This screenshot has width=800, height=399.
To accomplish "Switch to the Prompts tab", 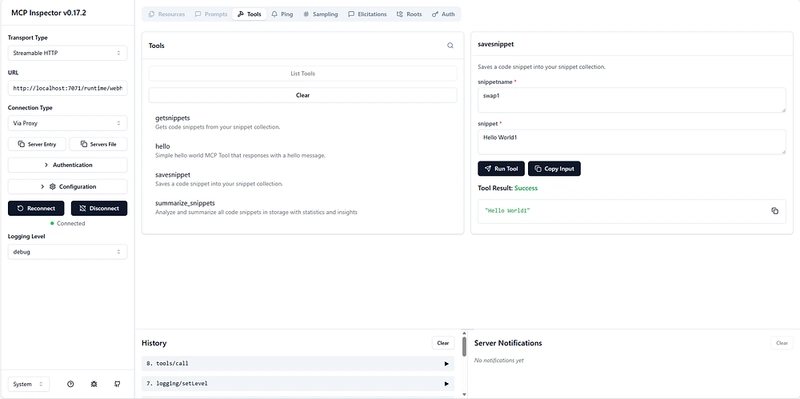I will pyautogui.click(x=211, y=14).
